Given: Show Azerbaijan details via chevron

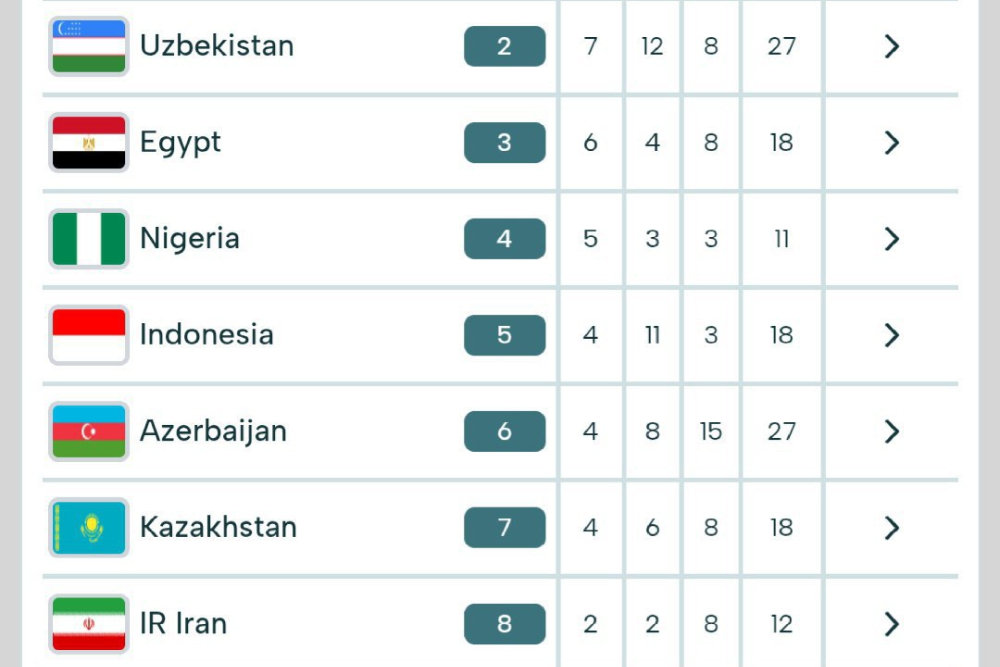Looking at the screenshot, I should 892,431.
